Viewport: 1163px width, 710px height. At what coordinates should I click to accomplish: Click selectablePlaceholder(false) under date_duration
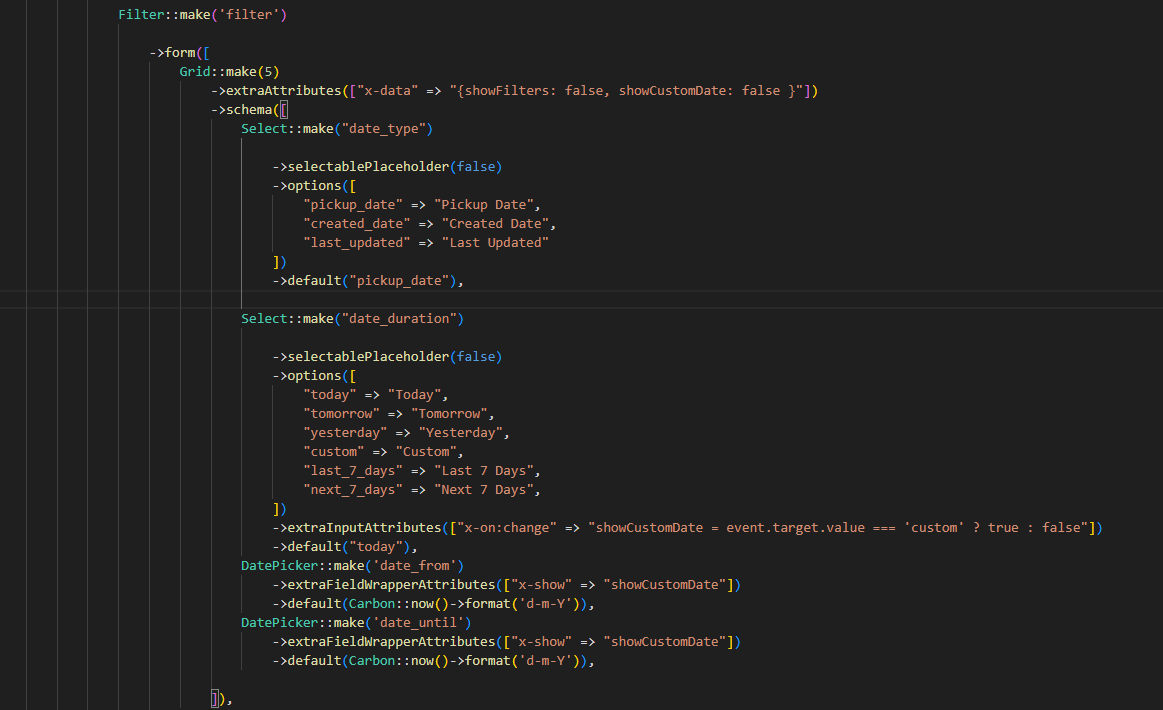pos(387,357)
